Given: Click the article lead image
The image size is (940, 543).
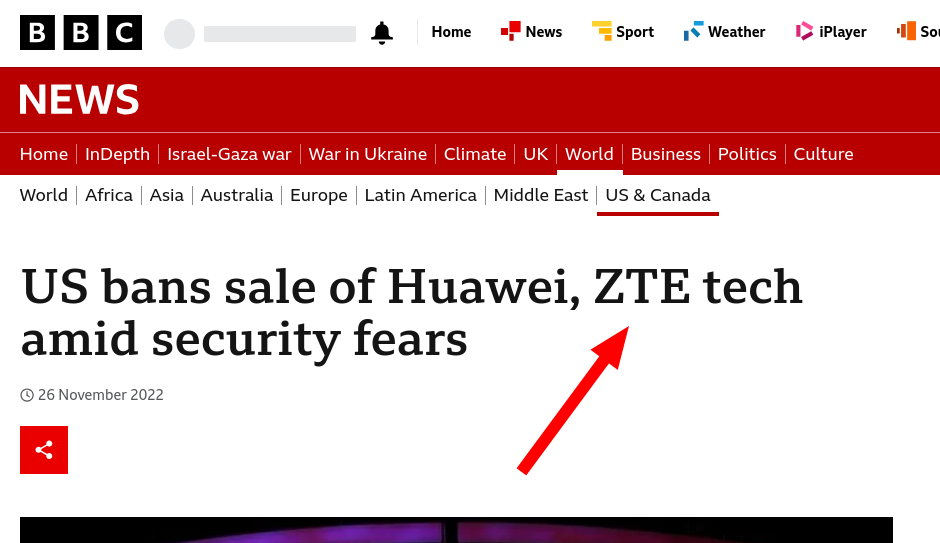Looking at the screenshot, I should [x=456, y=530].
